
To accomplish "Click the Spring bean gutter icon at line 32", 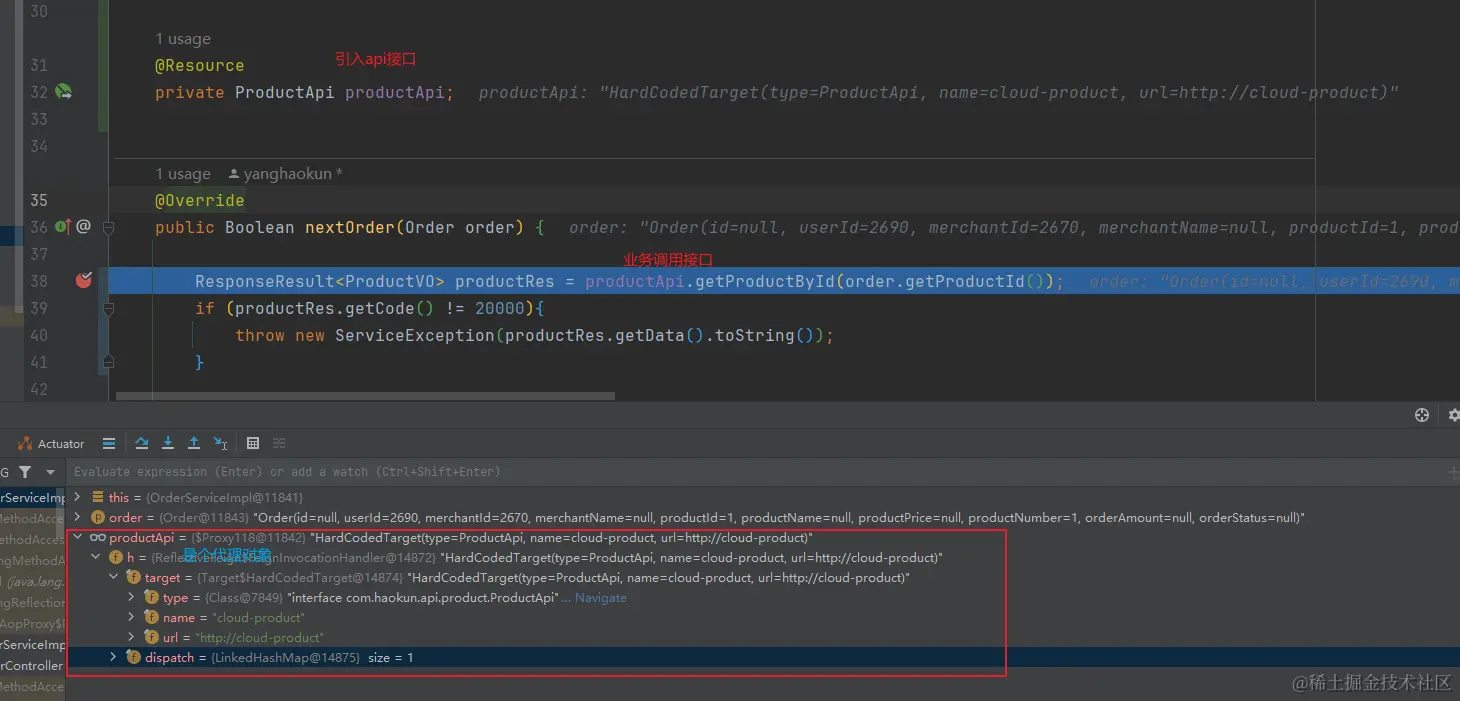I will coord(63,92).
